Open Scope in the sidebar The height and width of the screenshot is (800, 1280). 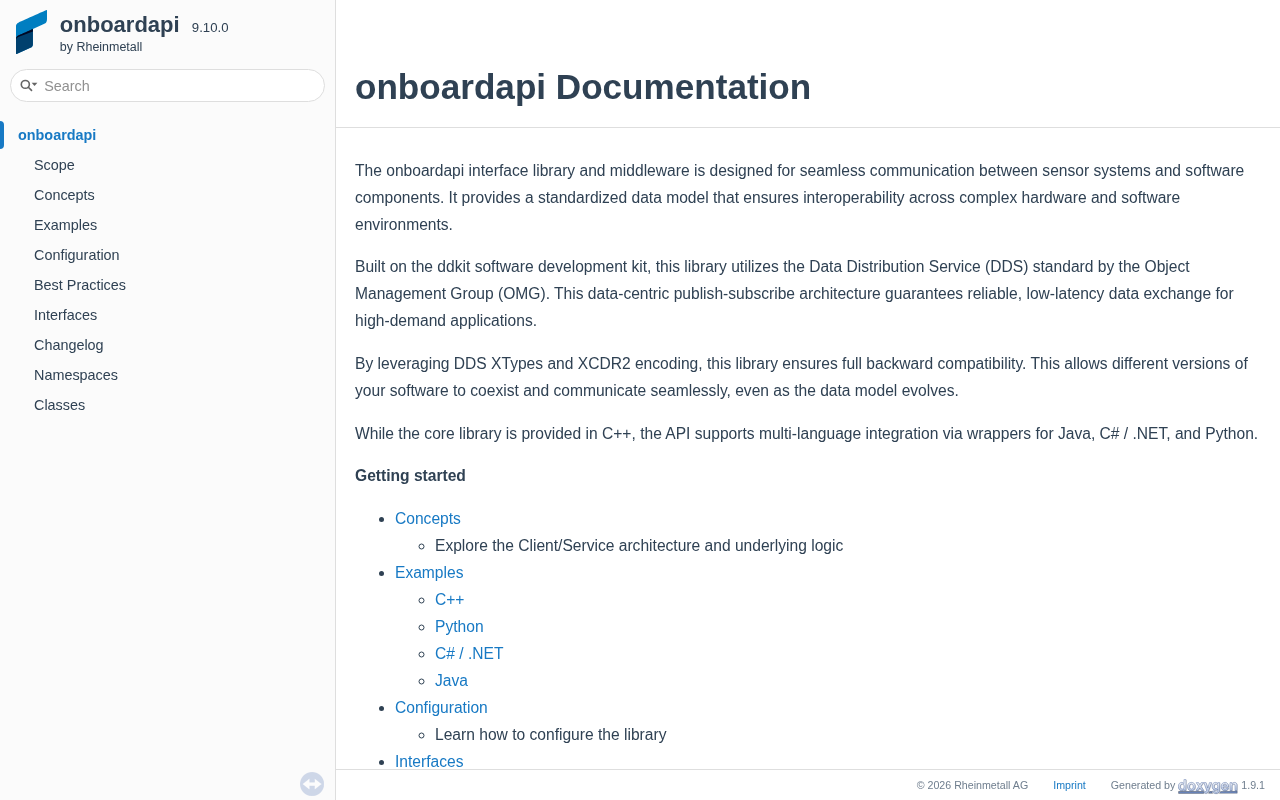coord(54,165)
